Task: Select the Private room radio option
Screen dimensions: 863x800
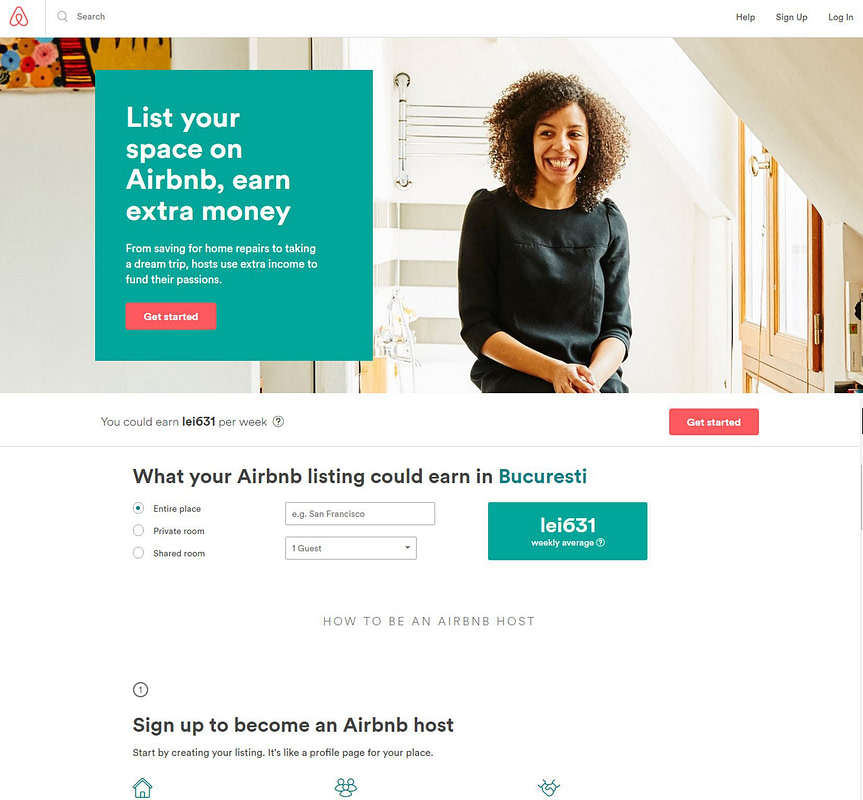Action: (x=138, y=530)
